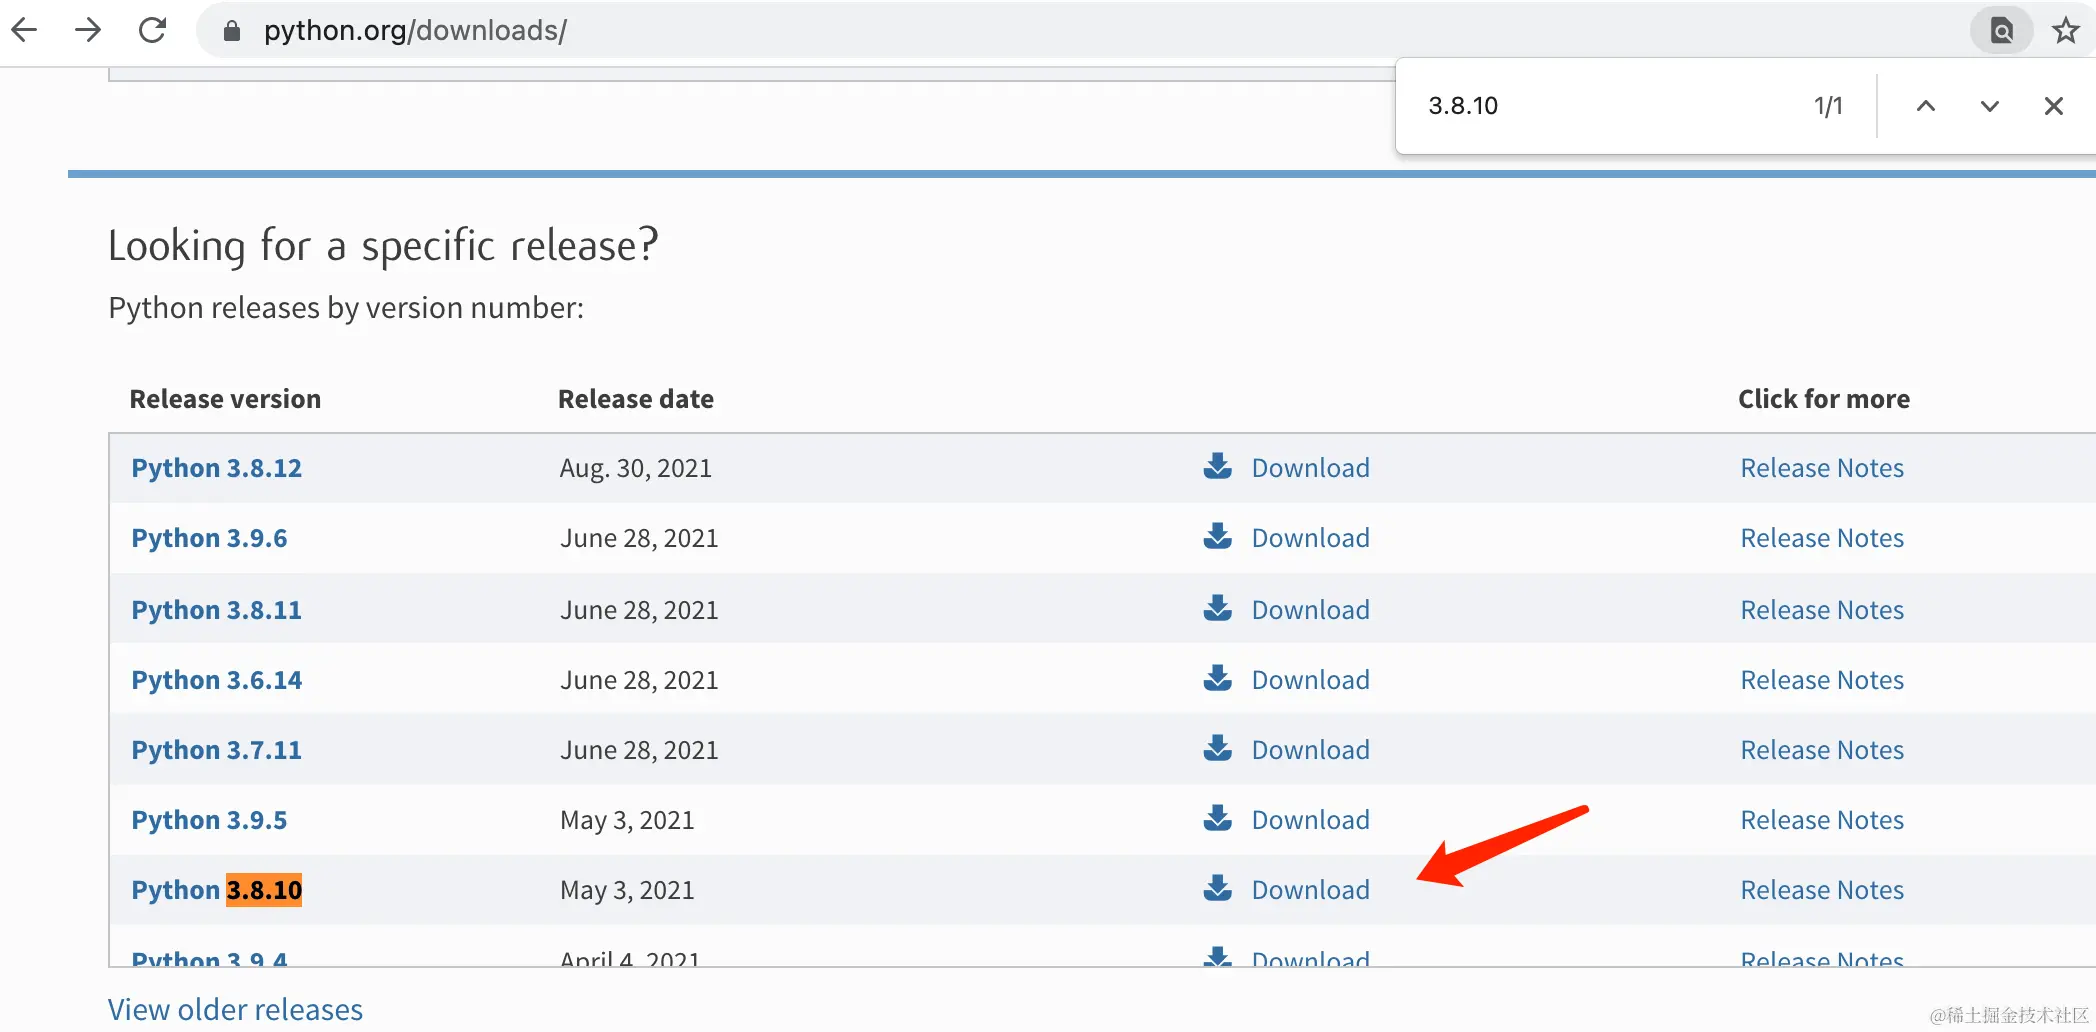Image resolution: width=2096 pixels, height=1032 pixels.
Task: Click Download link for Python 3.9.5
Action: [x=1310, y=820]
